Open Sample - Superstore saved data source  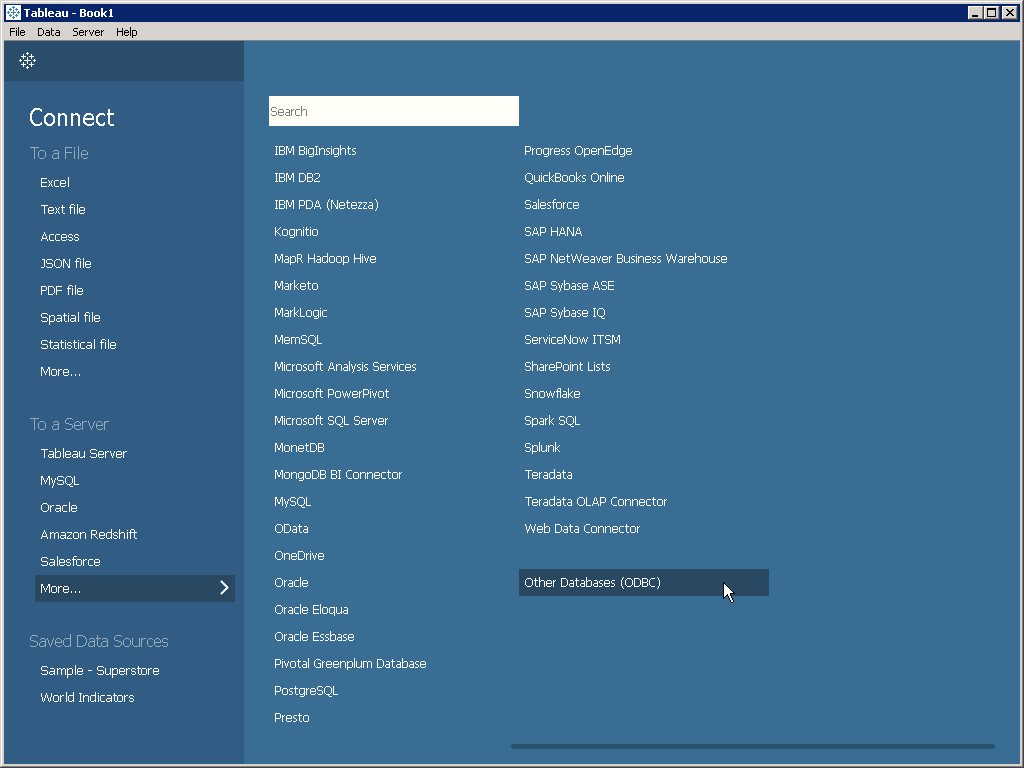pyautogui.click(x=99, y=670)
